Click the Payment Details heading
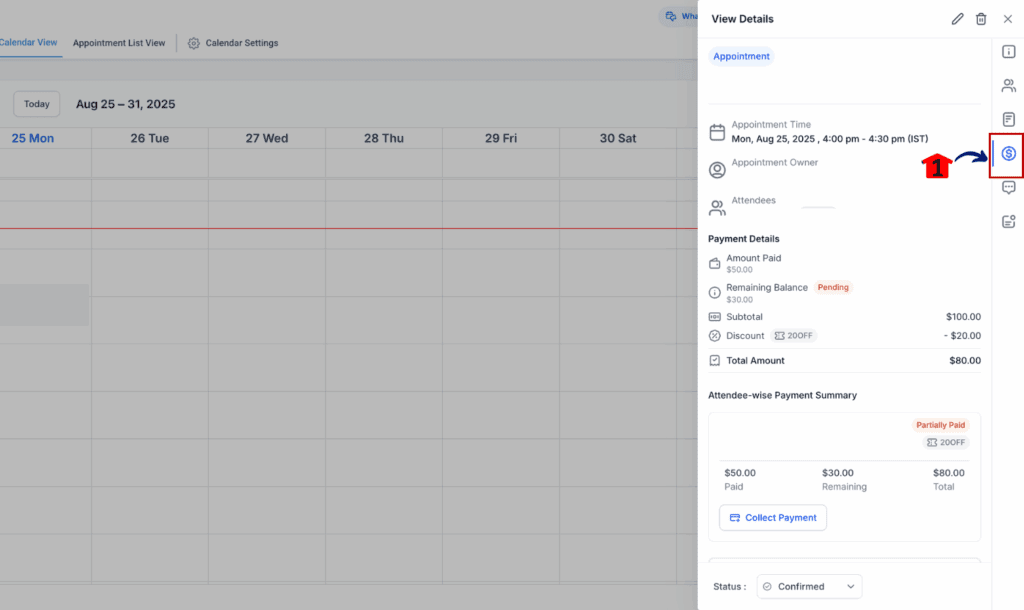 (x=744, y=239)
